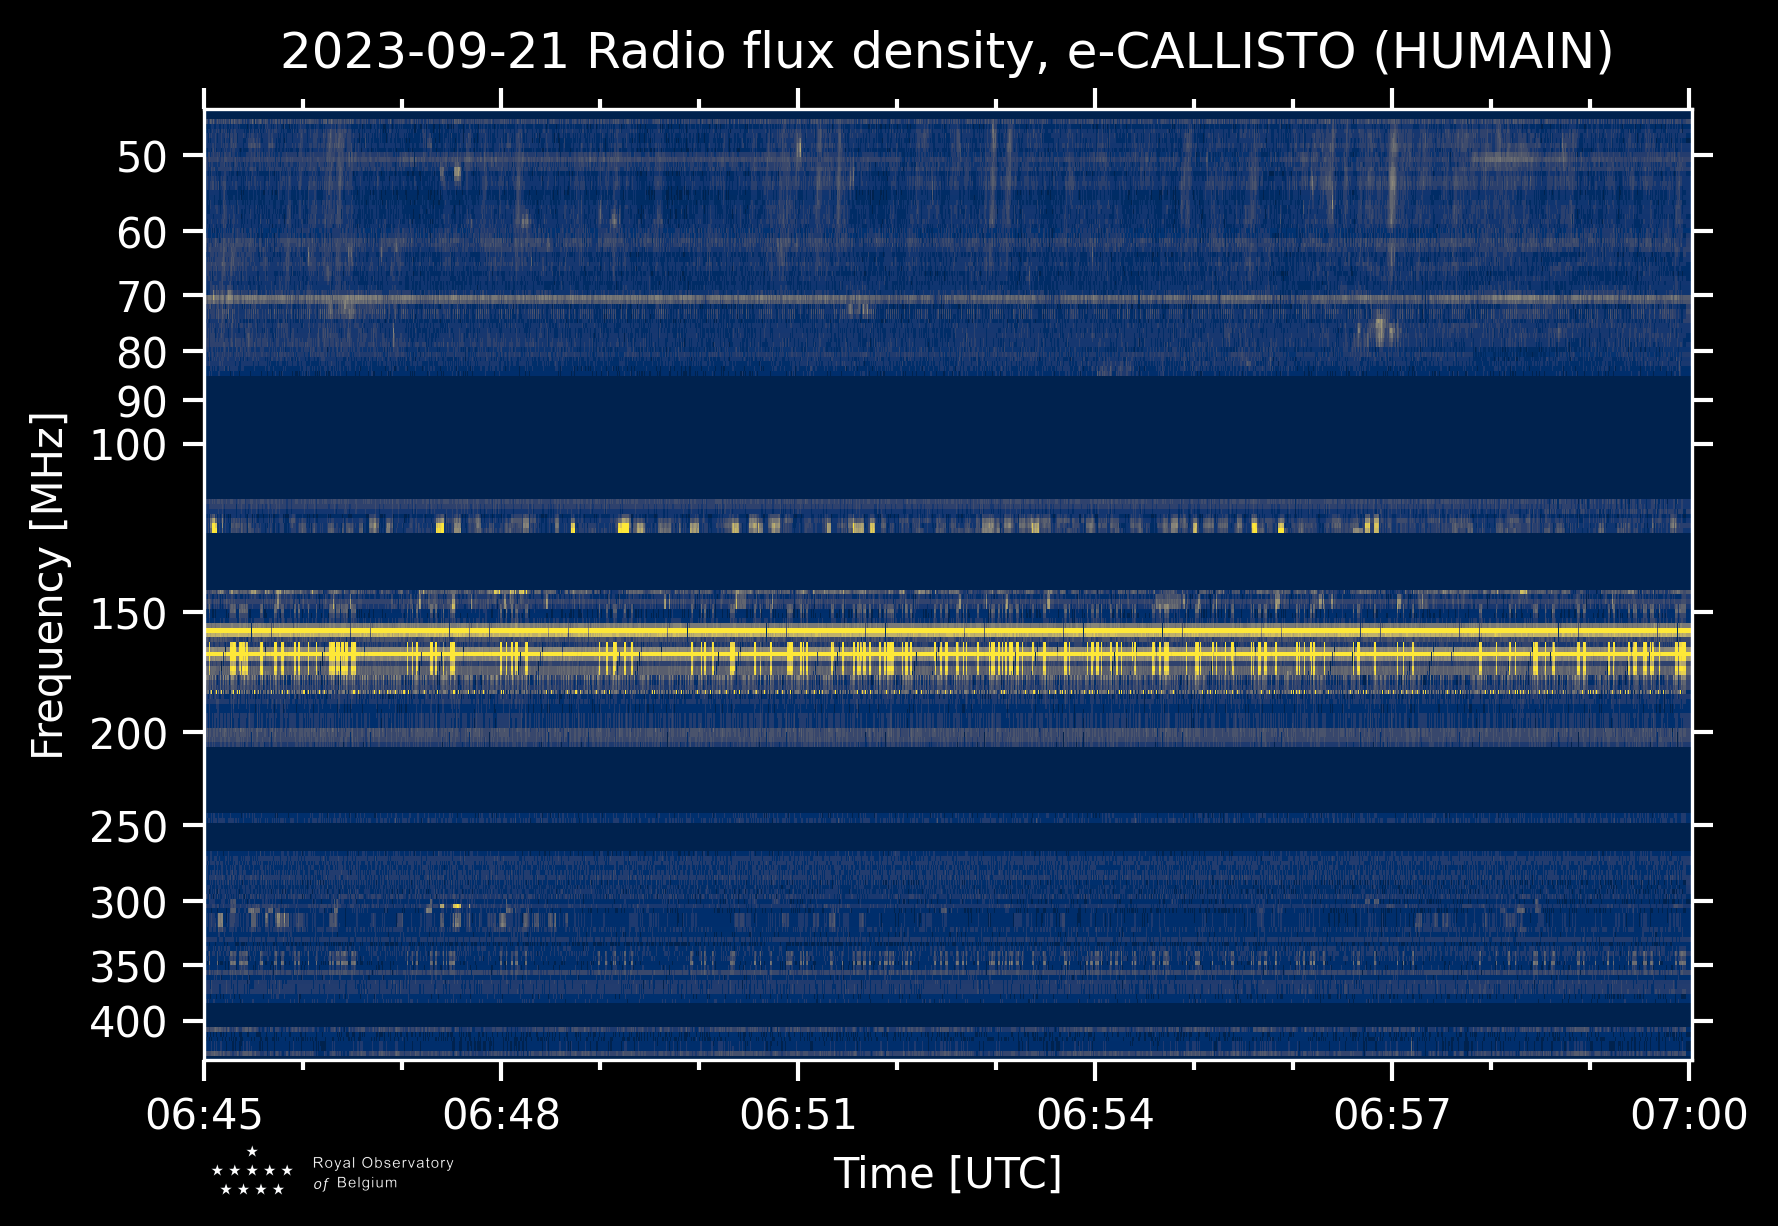Image resolution: width=1778 pixels, height=1226 pixels.
Task: Select the 06:45 time tick label
Action: (x=205, y=1114)
